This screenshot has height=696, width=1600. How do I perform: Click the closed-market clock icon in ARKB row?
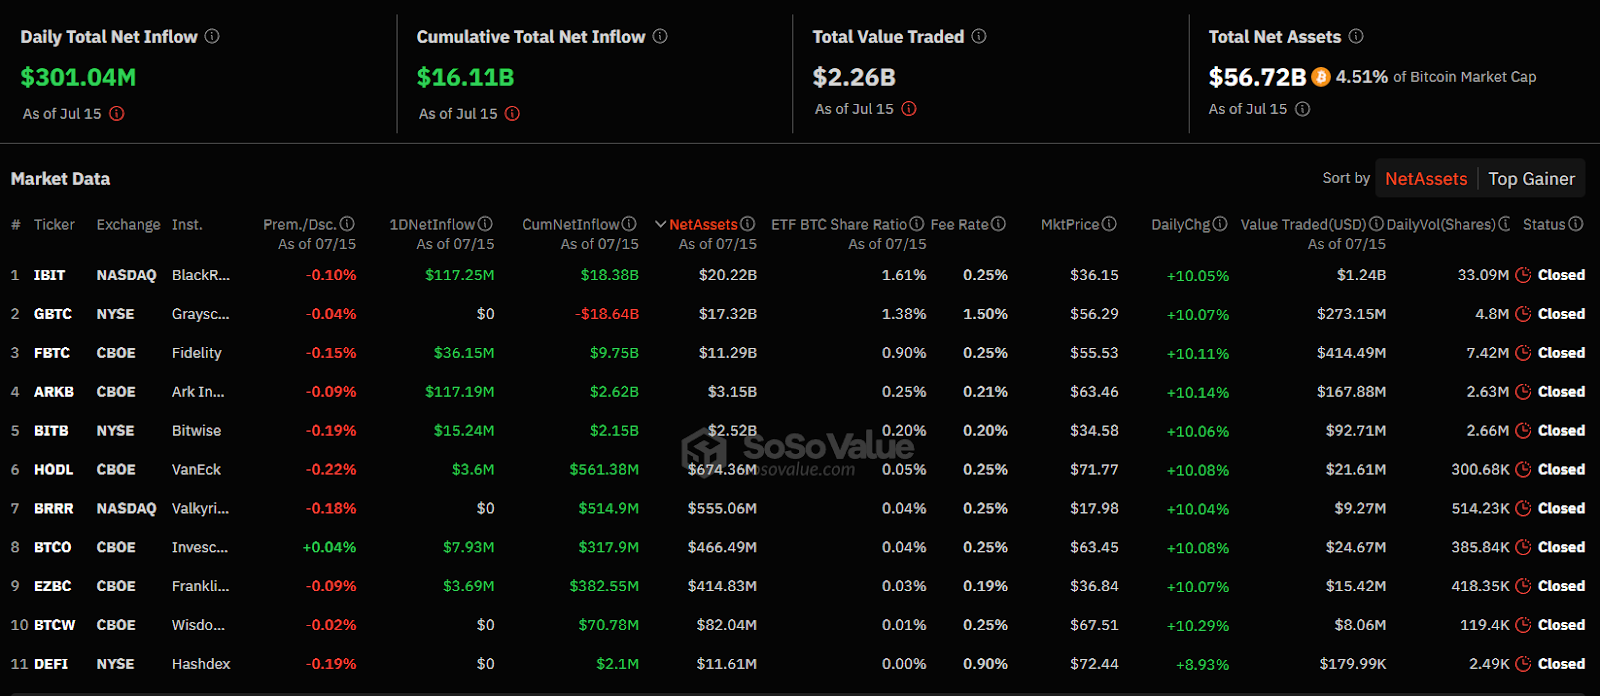(x=1523, y=392)
